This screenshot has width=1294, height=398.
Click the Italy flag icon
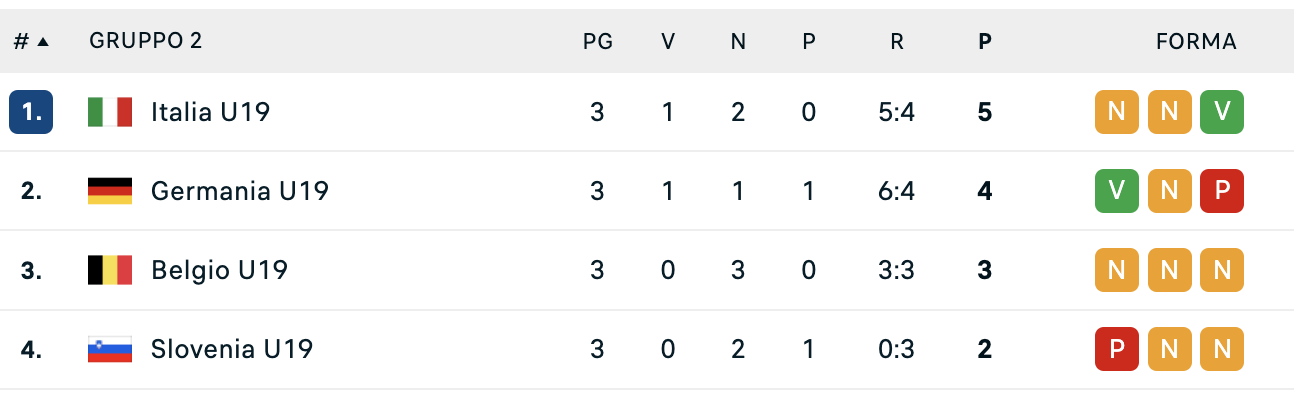(110, 112)
